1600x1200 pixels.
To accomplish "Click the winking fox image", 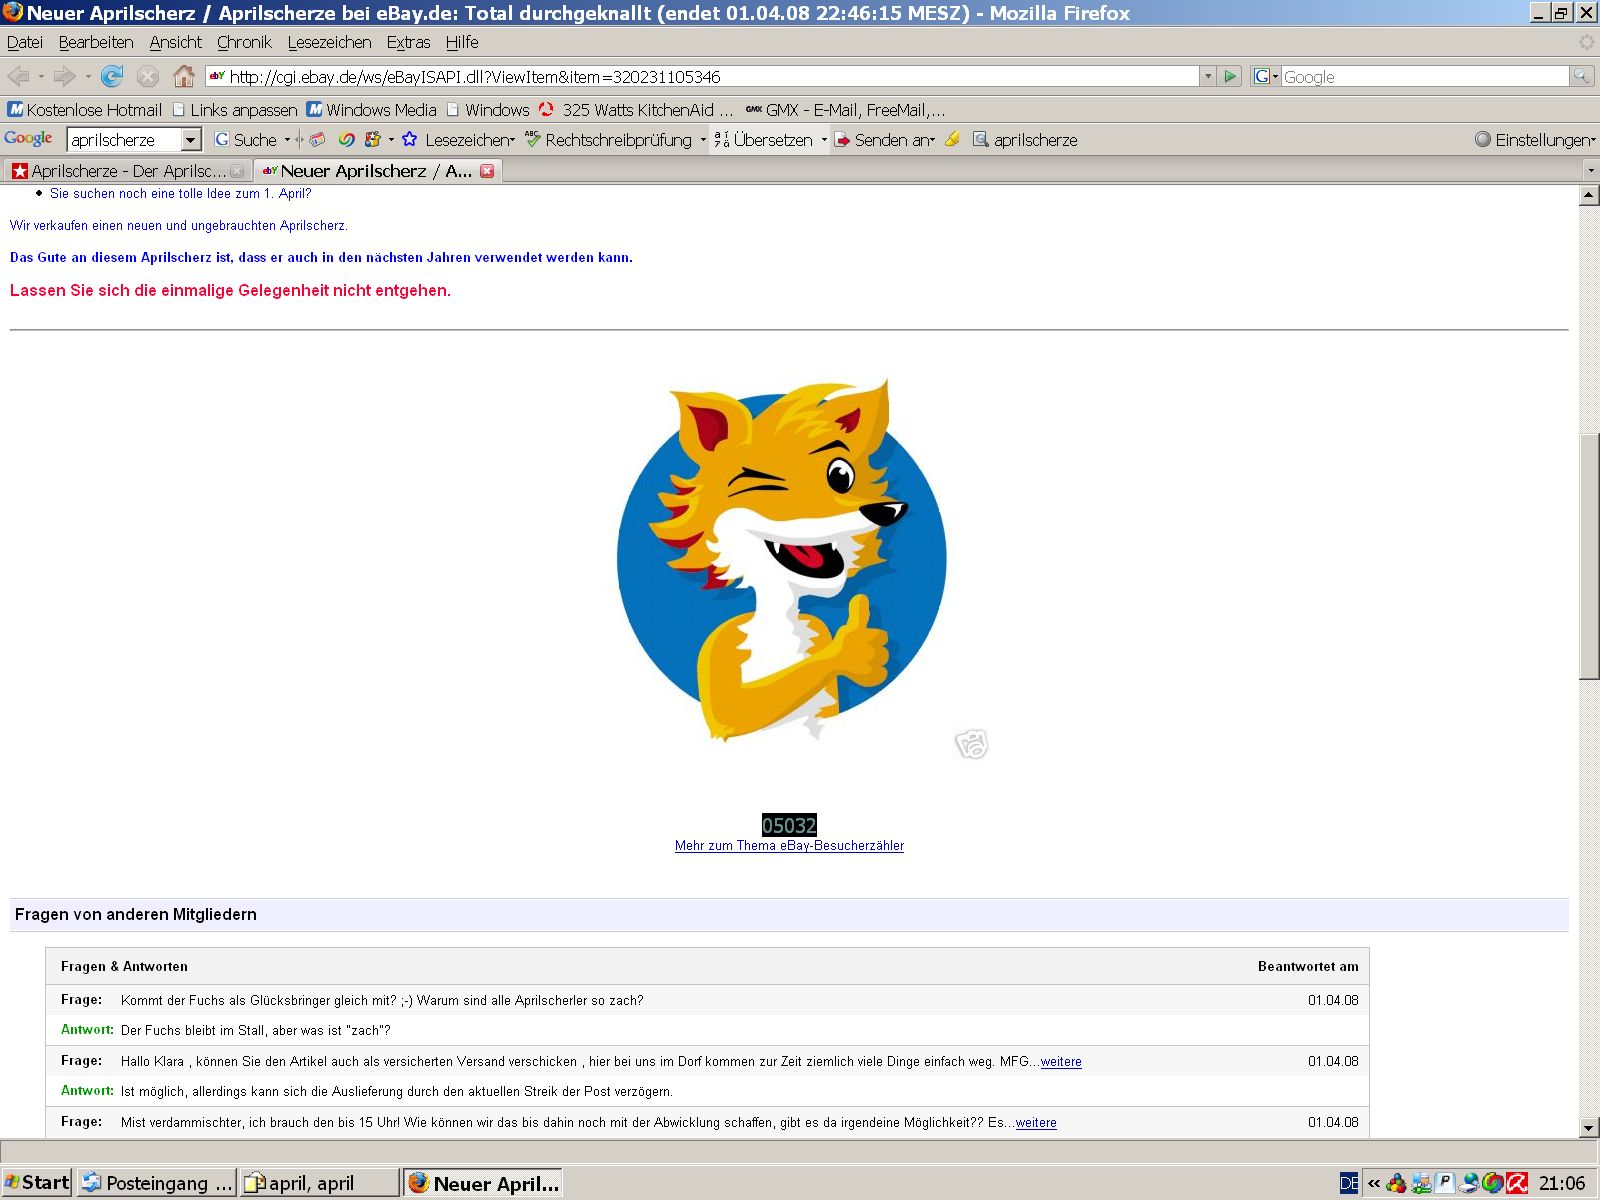I will (782, 559).
